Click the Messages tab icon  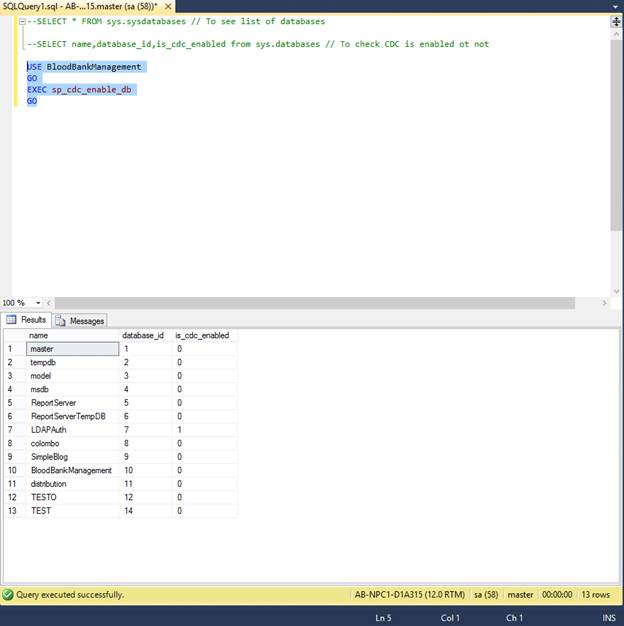(60, 321)
